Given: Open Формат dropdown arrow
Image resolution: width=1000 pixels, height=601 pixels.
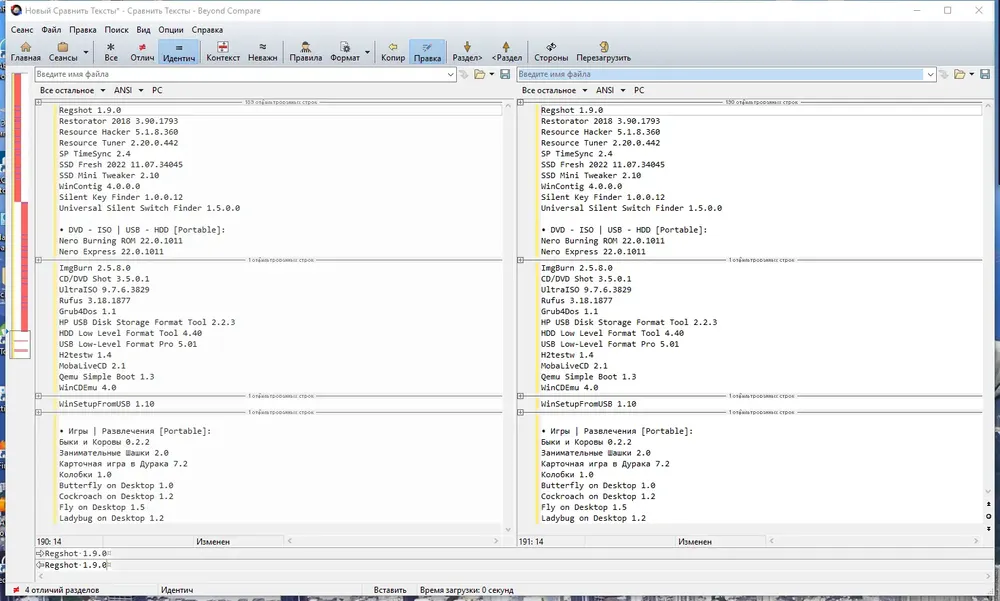Looking at the screenshot, I should 367,52.
